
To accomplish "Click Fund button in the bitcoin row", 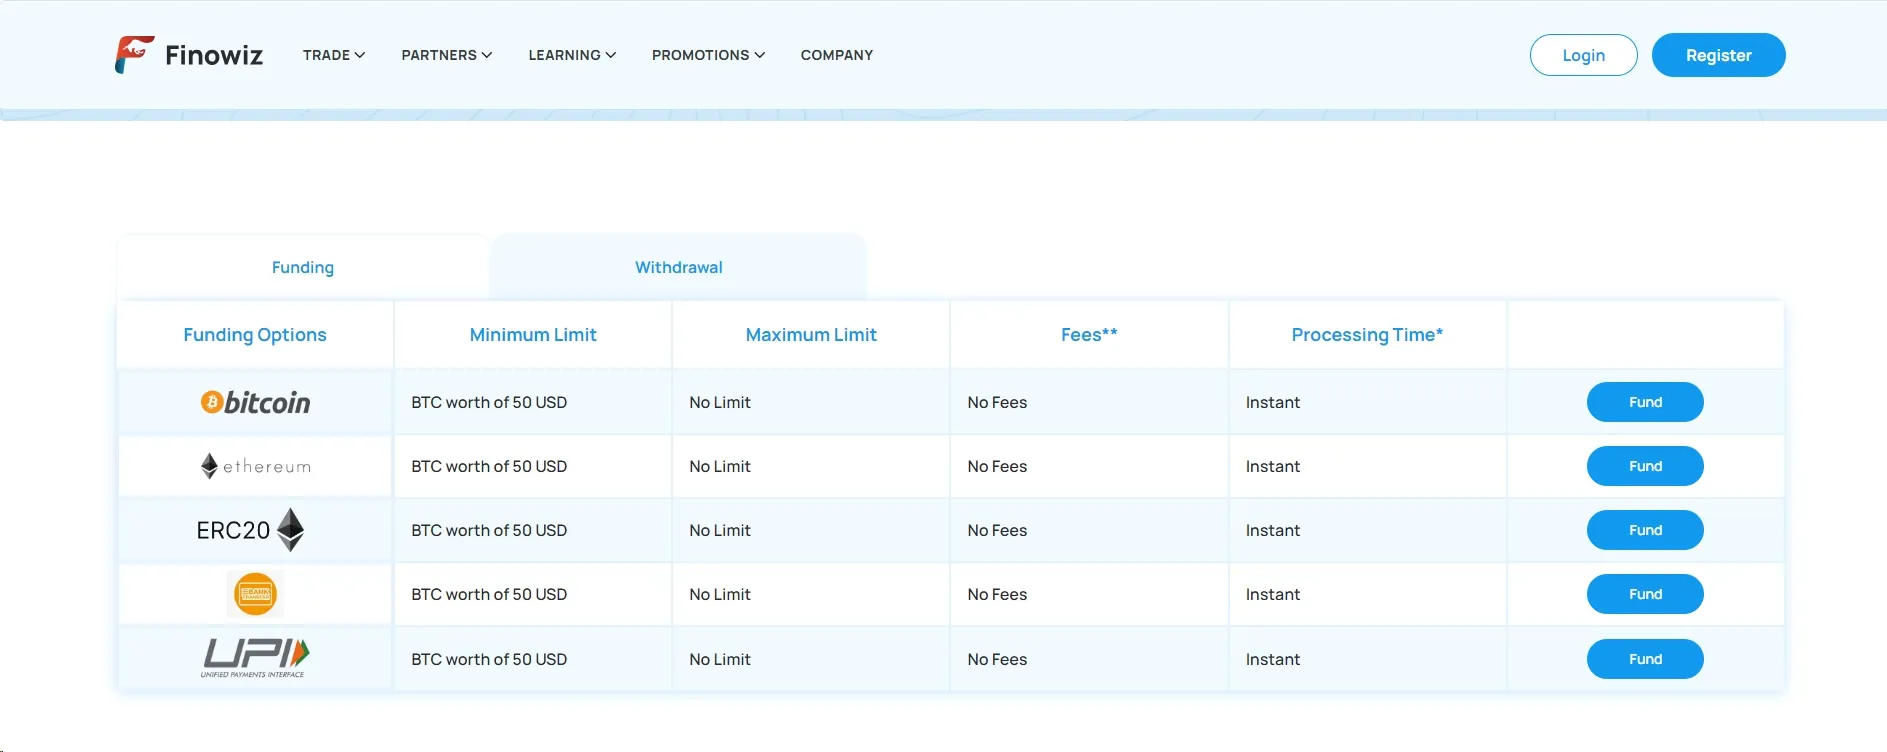I will coord(1645,402).
